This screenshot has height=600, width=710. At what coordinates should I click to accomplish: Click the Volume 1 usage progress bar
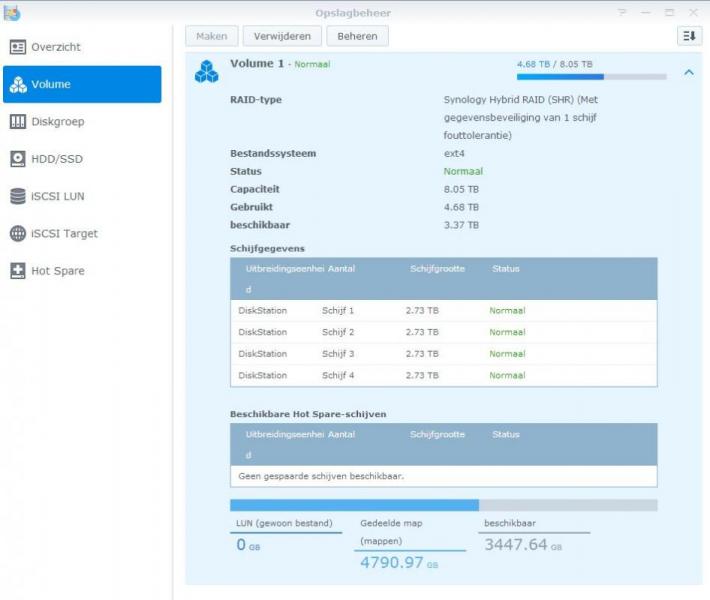tap(591, 76)
